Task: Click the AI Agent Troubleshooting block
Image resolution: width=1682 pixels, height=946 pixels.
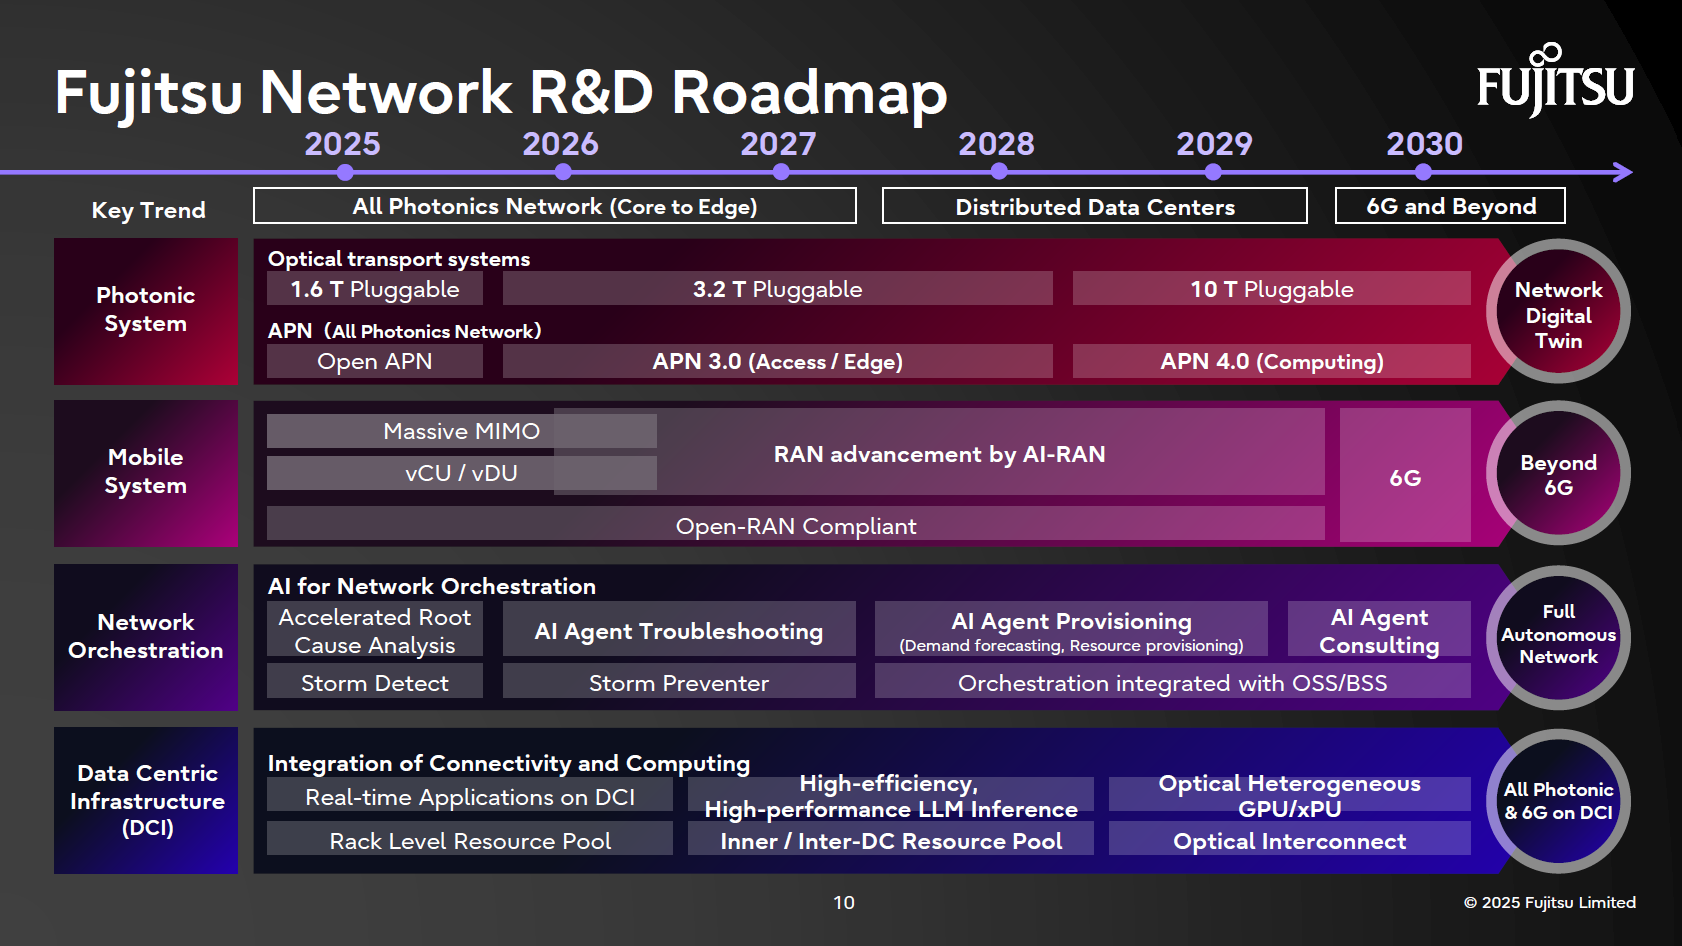Action: 679,630
